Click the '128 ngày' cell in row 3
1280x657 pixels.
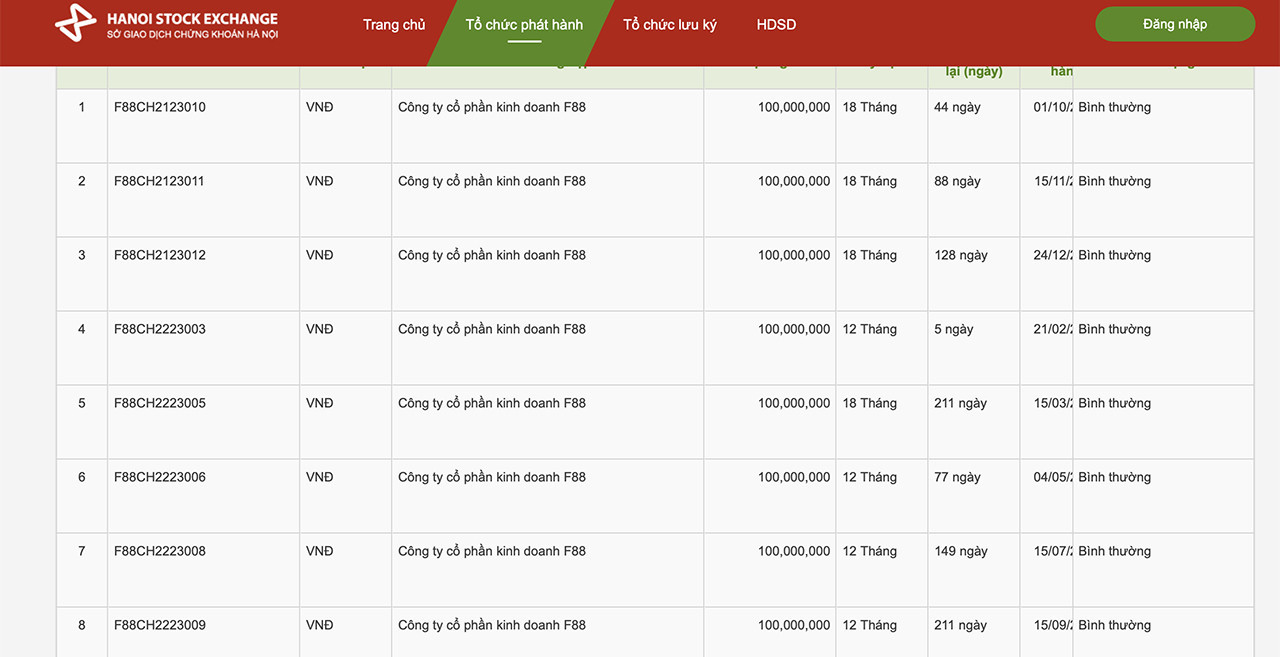[x=960, y=256]
